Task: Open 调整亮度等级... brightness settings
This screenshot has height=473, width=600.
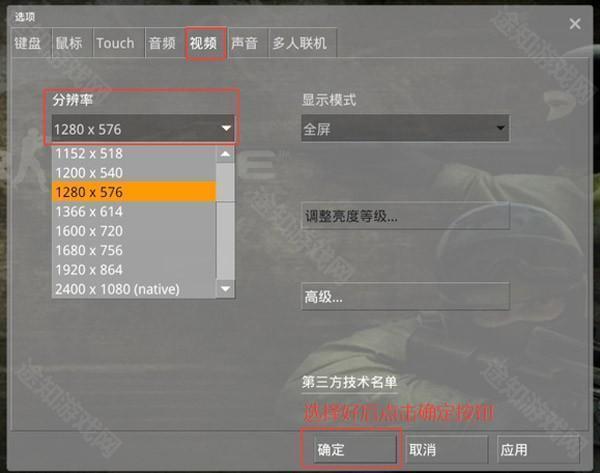Action: pos(405,217)
